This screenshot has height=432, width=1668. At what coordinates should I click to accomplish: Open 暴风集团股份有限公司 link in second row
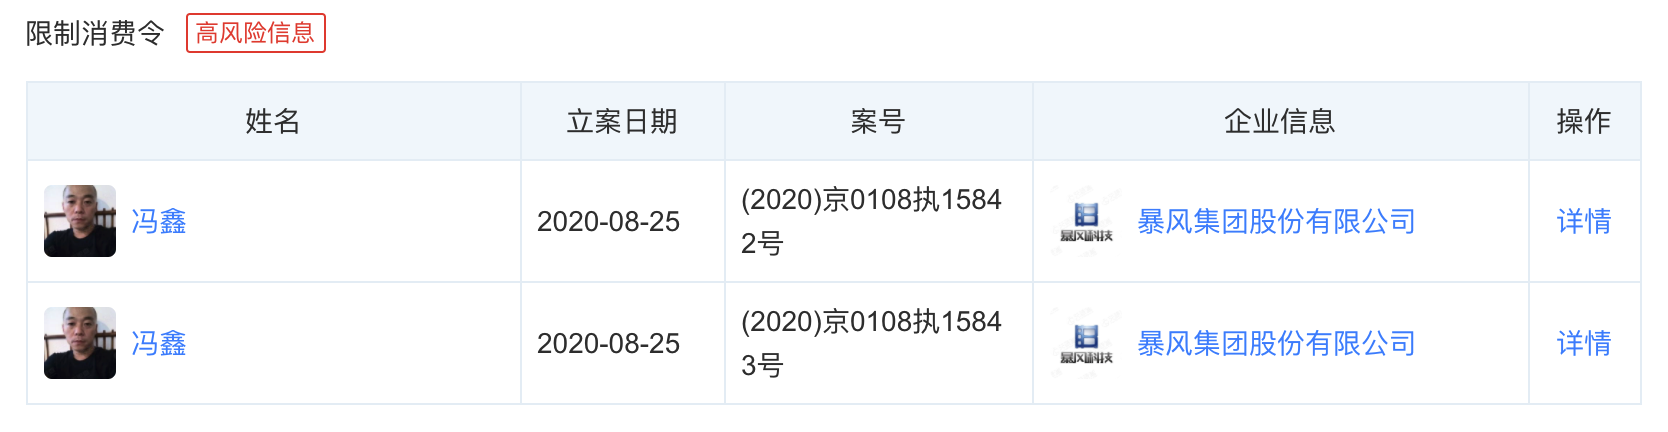1276,343
